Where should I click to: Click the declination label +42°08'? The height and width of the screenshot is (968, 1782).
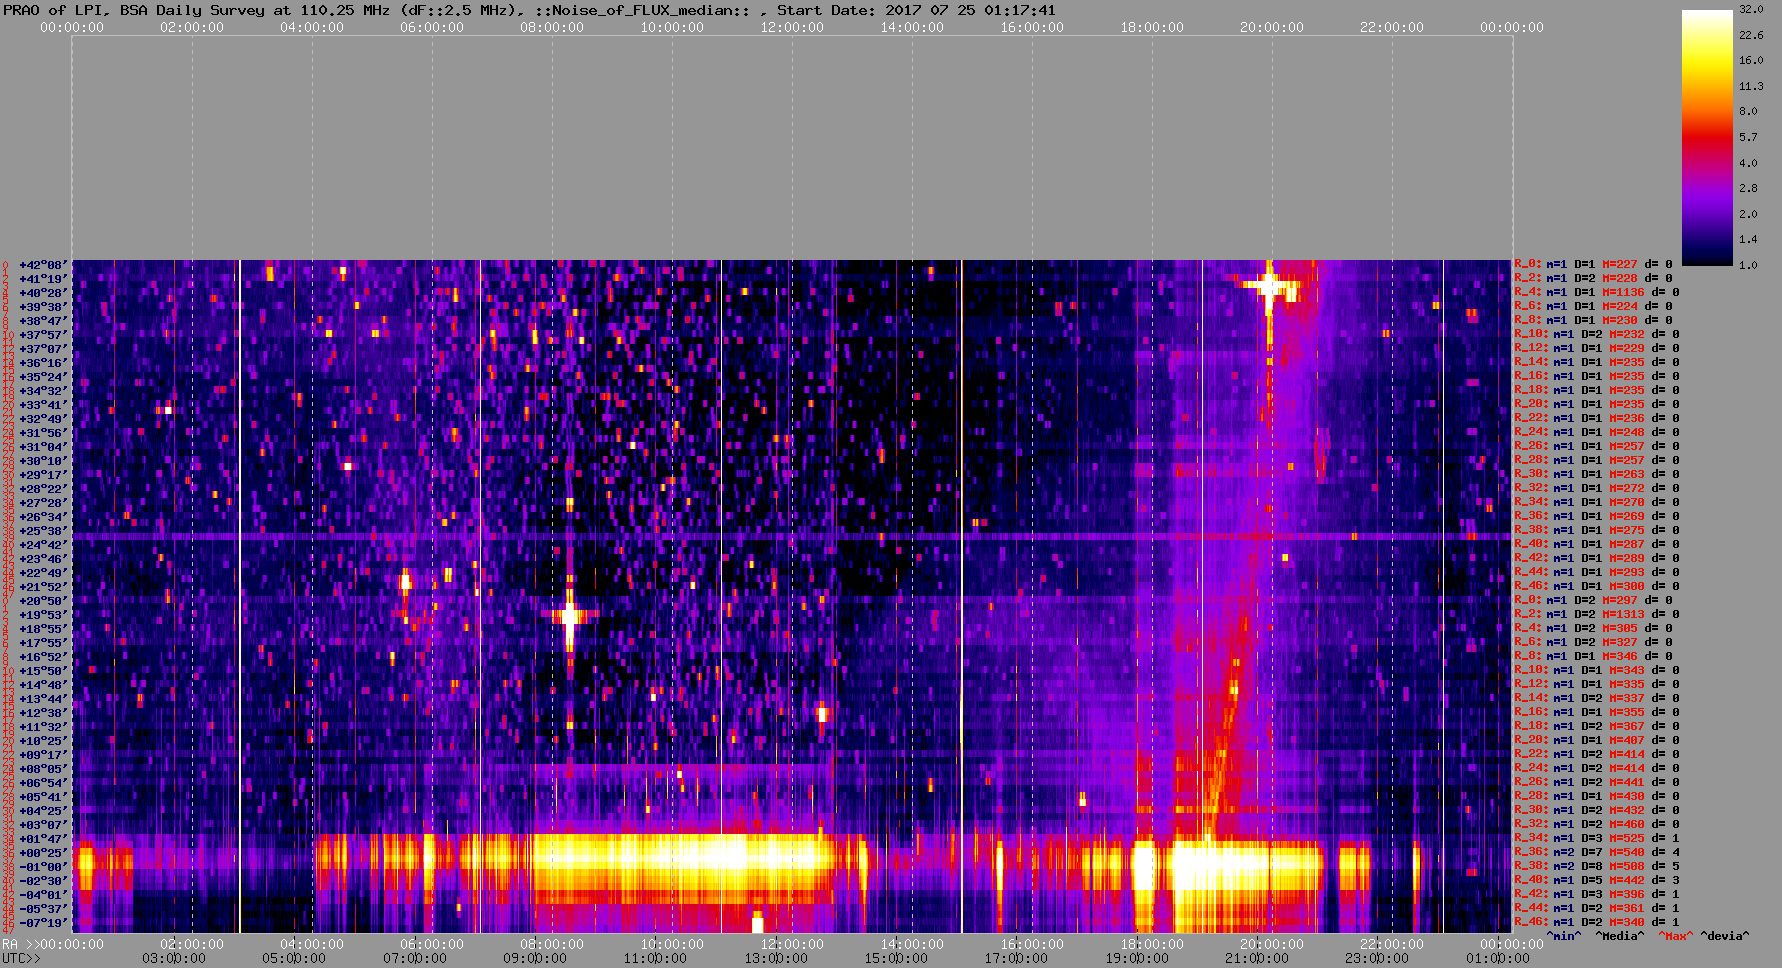(x=43, y=265)
